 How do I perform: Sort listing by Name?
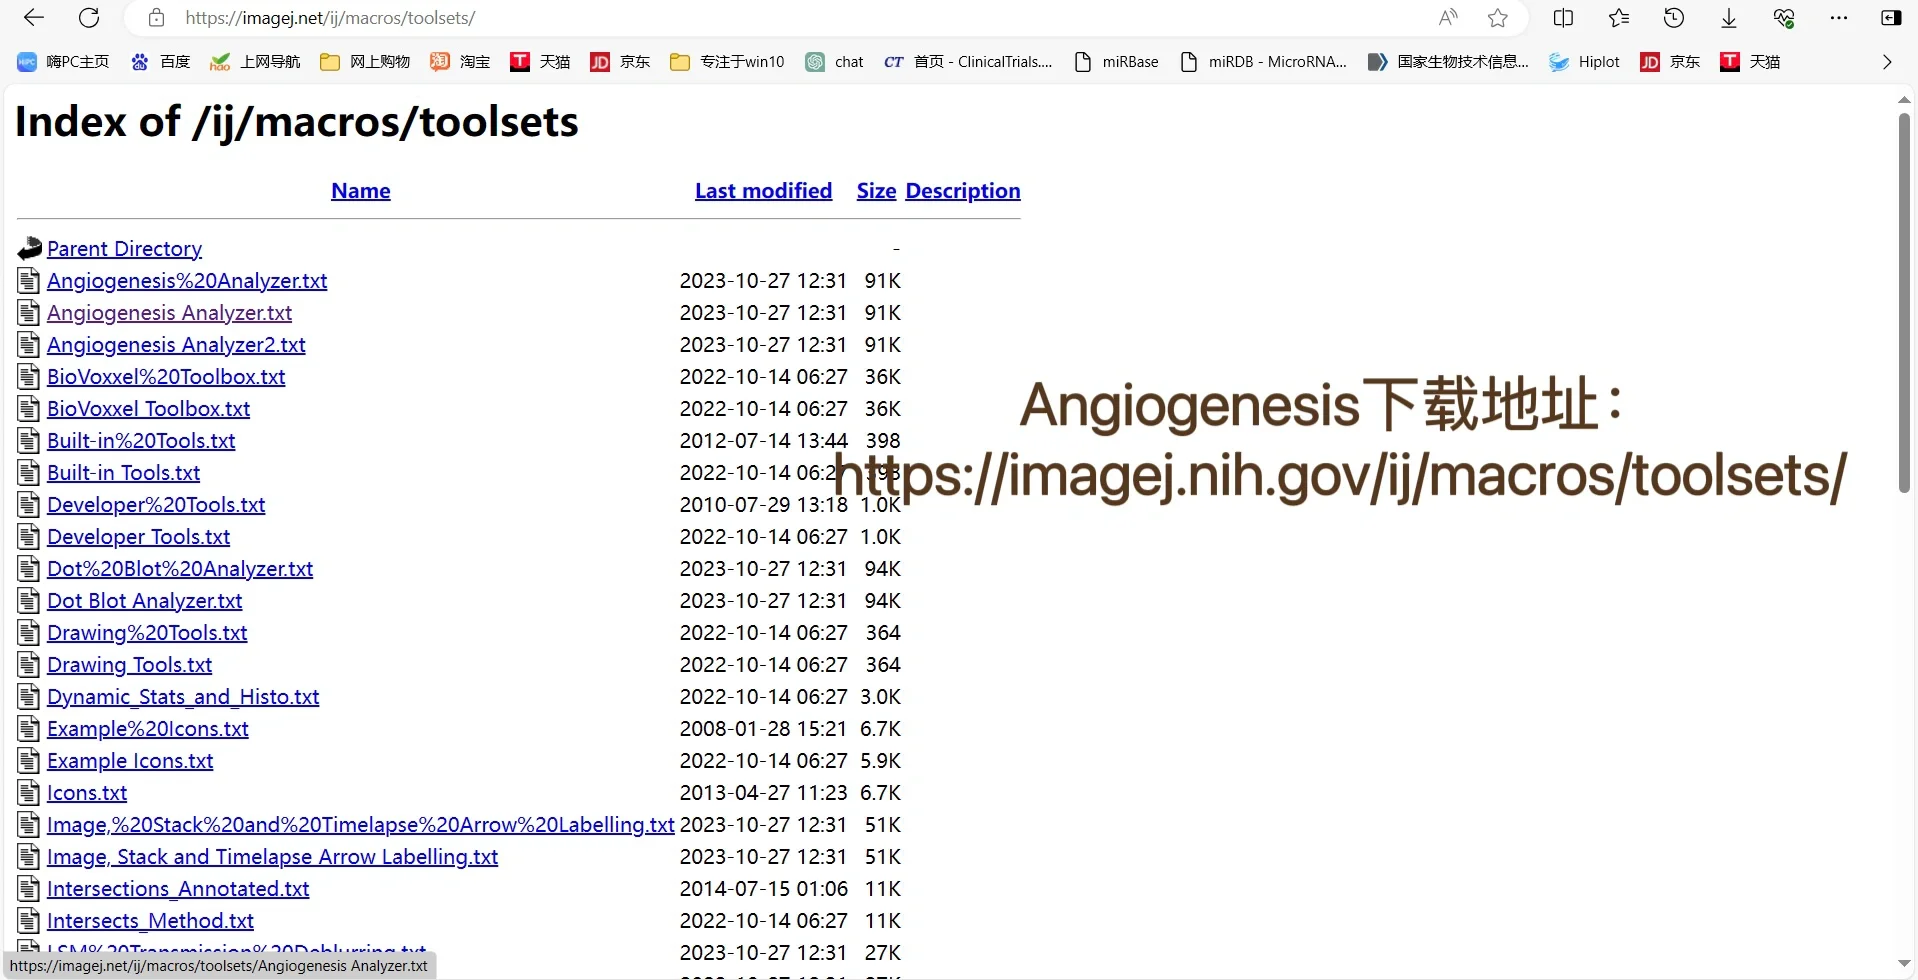click(361, 191)
